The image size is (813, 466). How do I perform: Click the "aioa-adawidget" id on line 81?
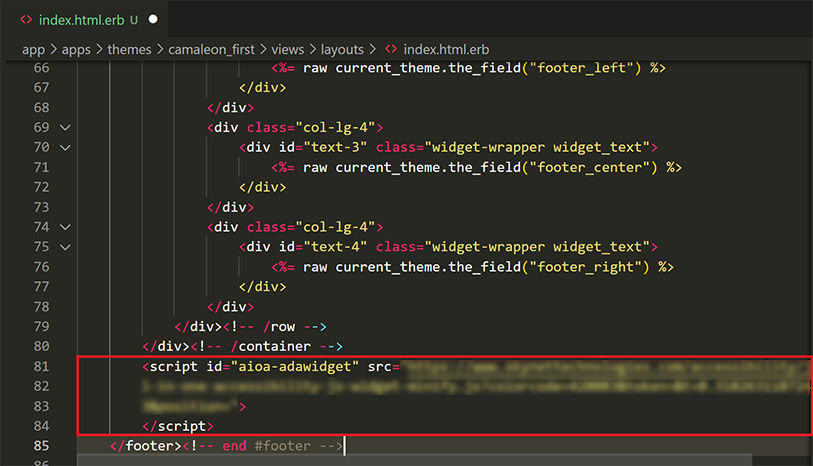(295, 366)
